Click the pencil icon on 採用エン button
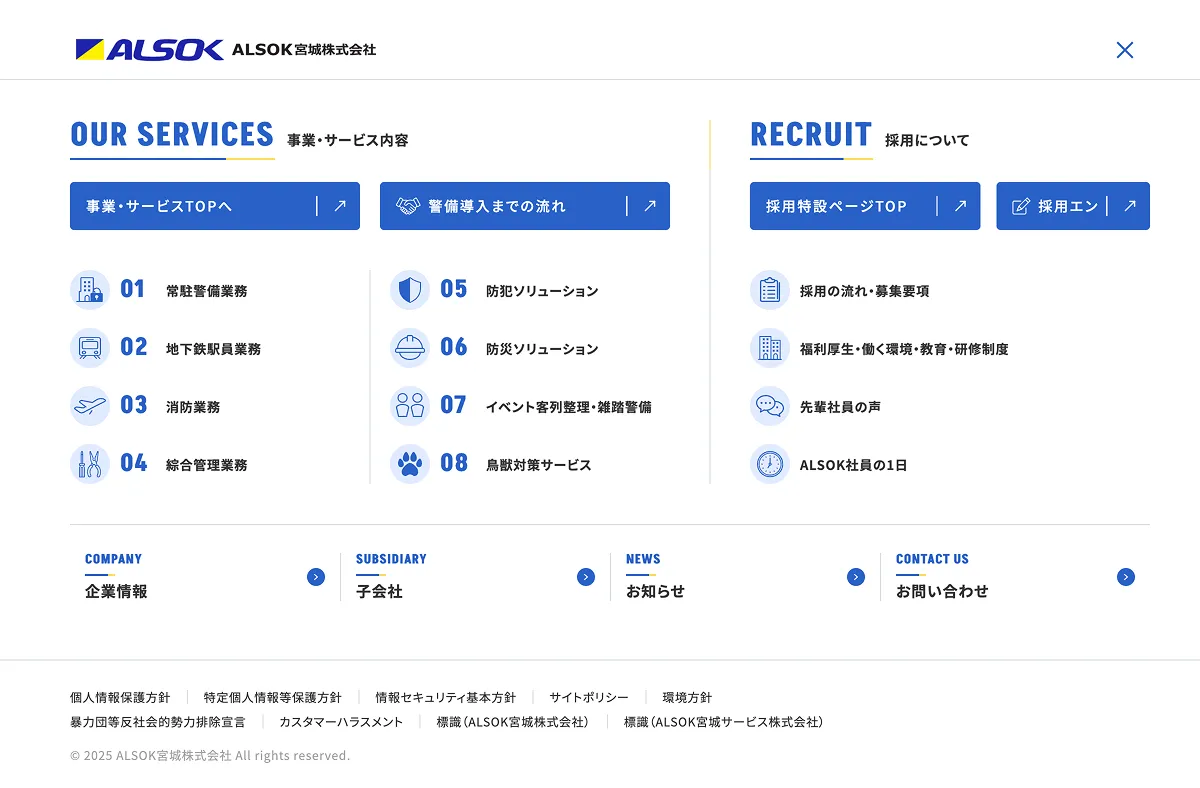1200x788 pixels. tap(1021, 206)
